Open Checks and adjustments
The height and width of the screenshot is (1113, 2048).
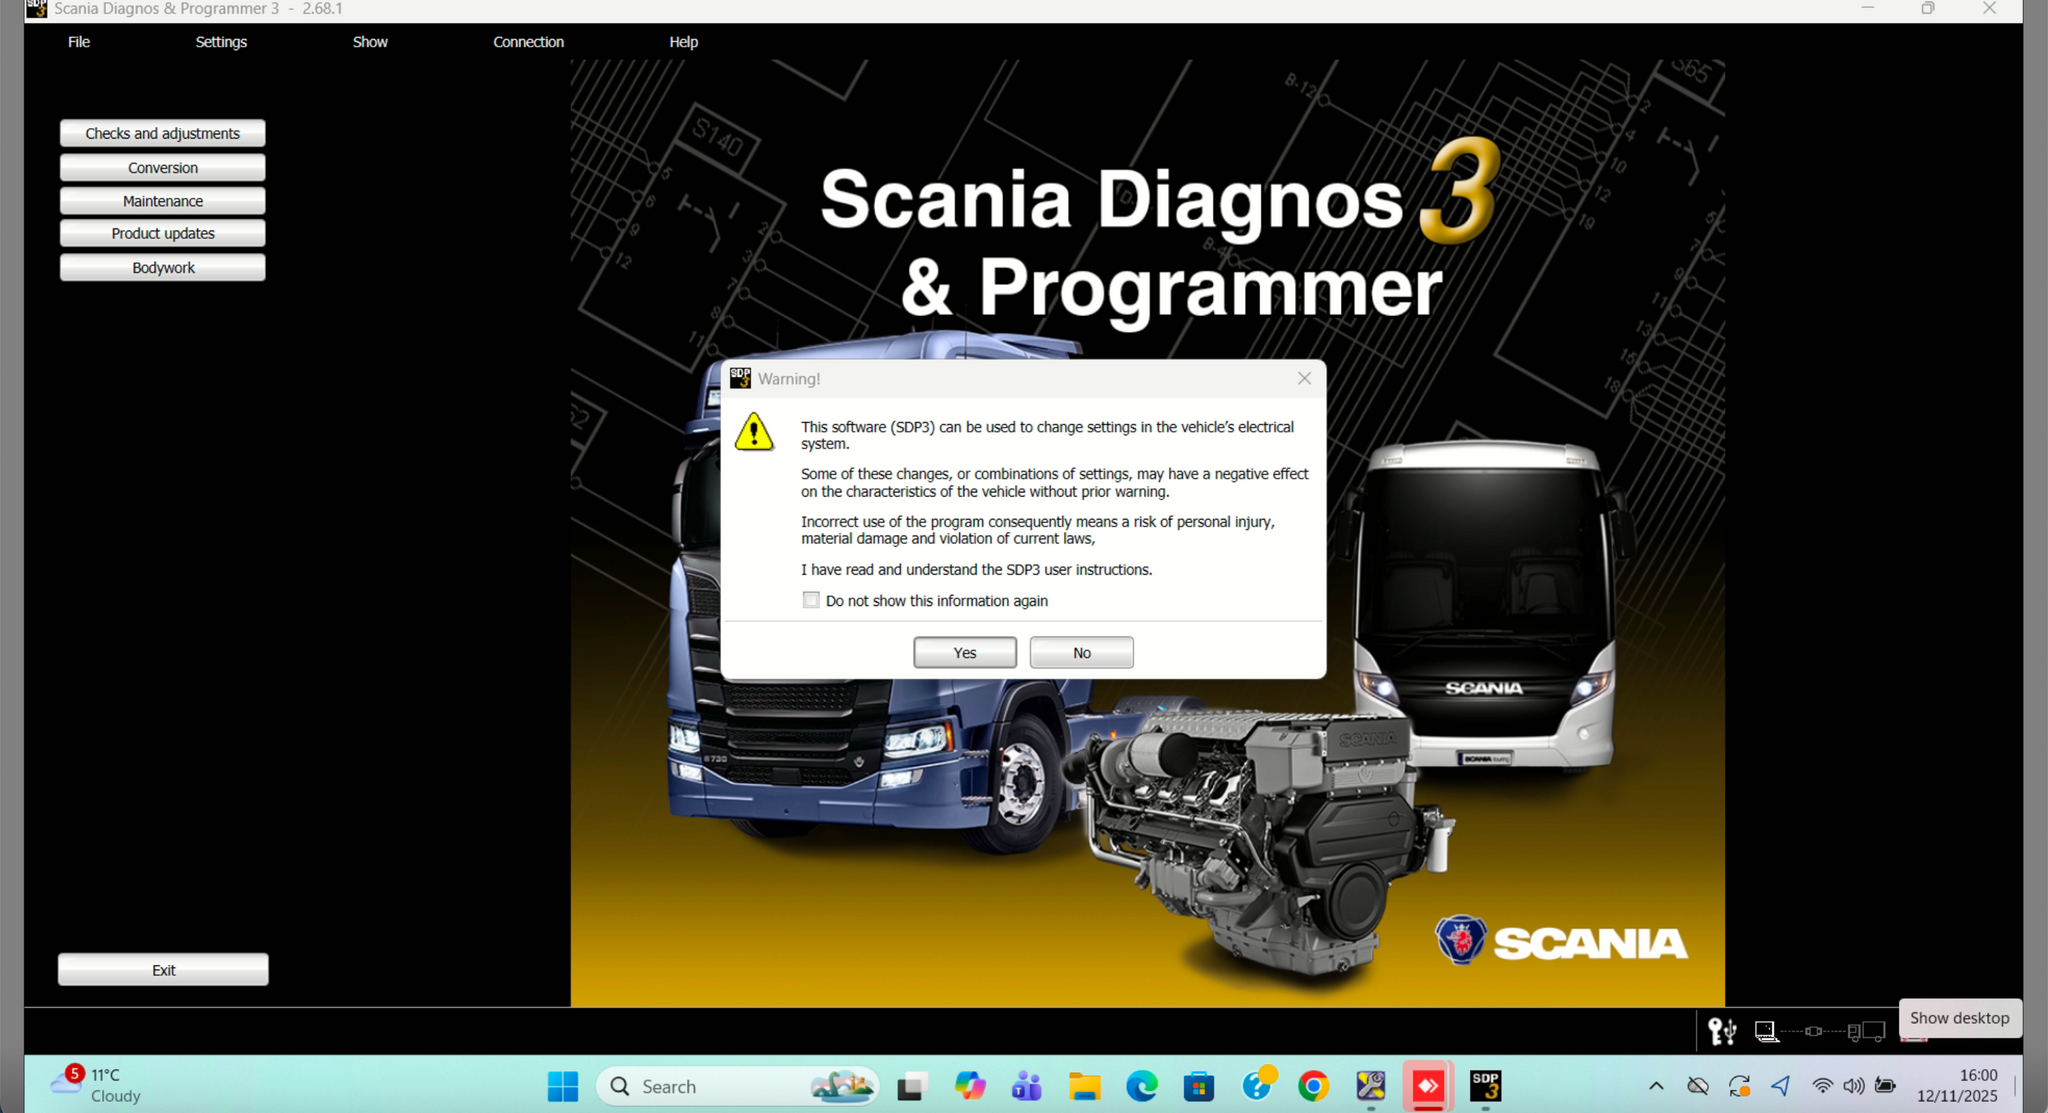162,133
